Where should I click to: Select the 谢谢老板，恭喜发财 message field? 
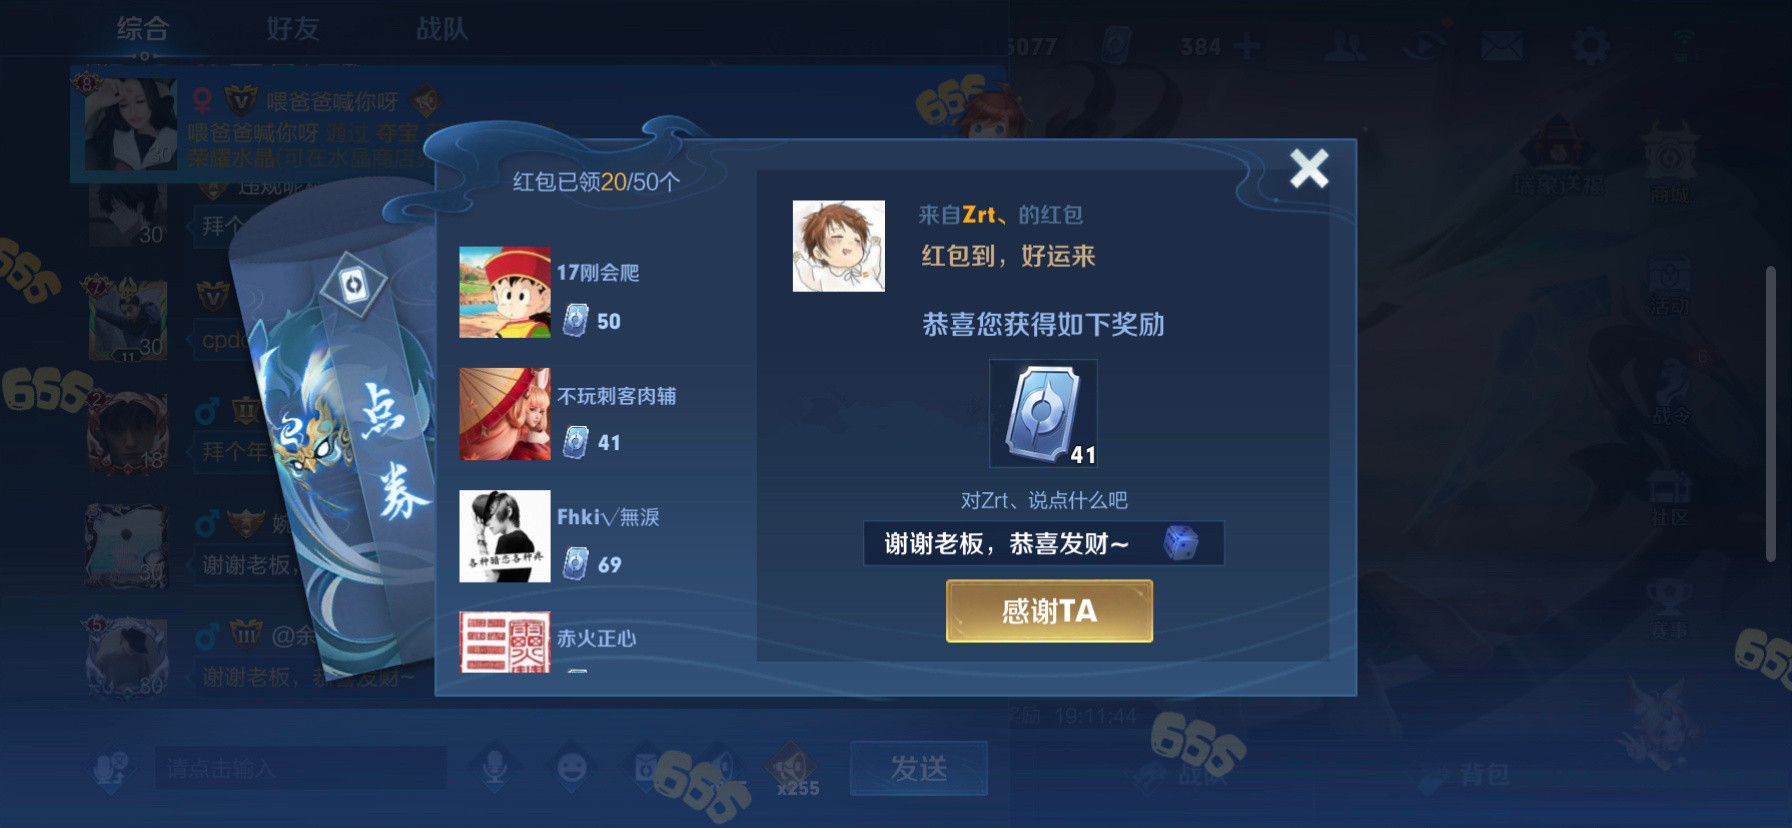pos(1043,543)
